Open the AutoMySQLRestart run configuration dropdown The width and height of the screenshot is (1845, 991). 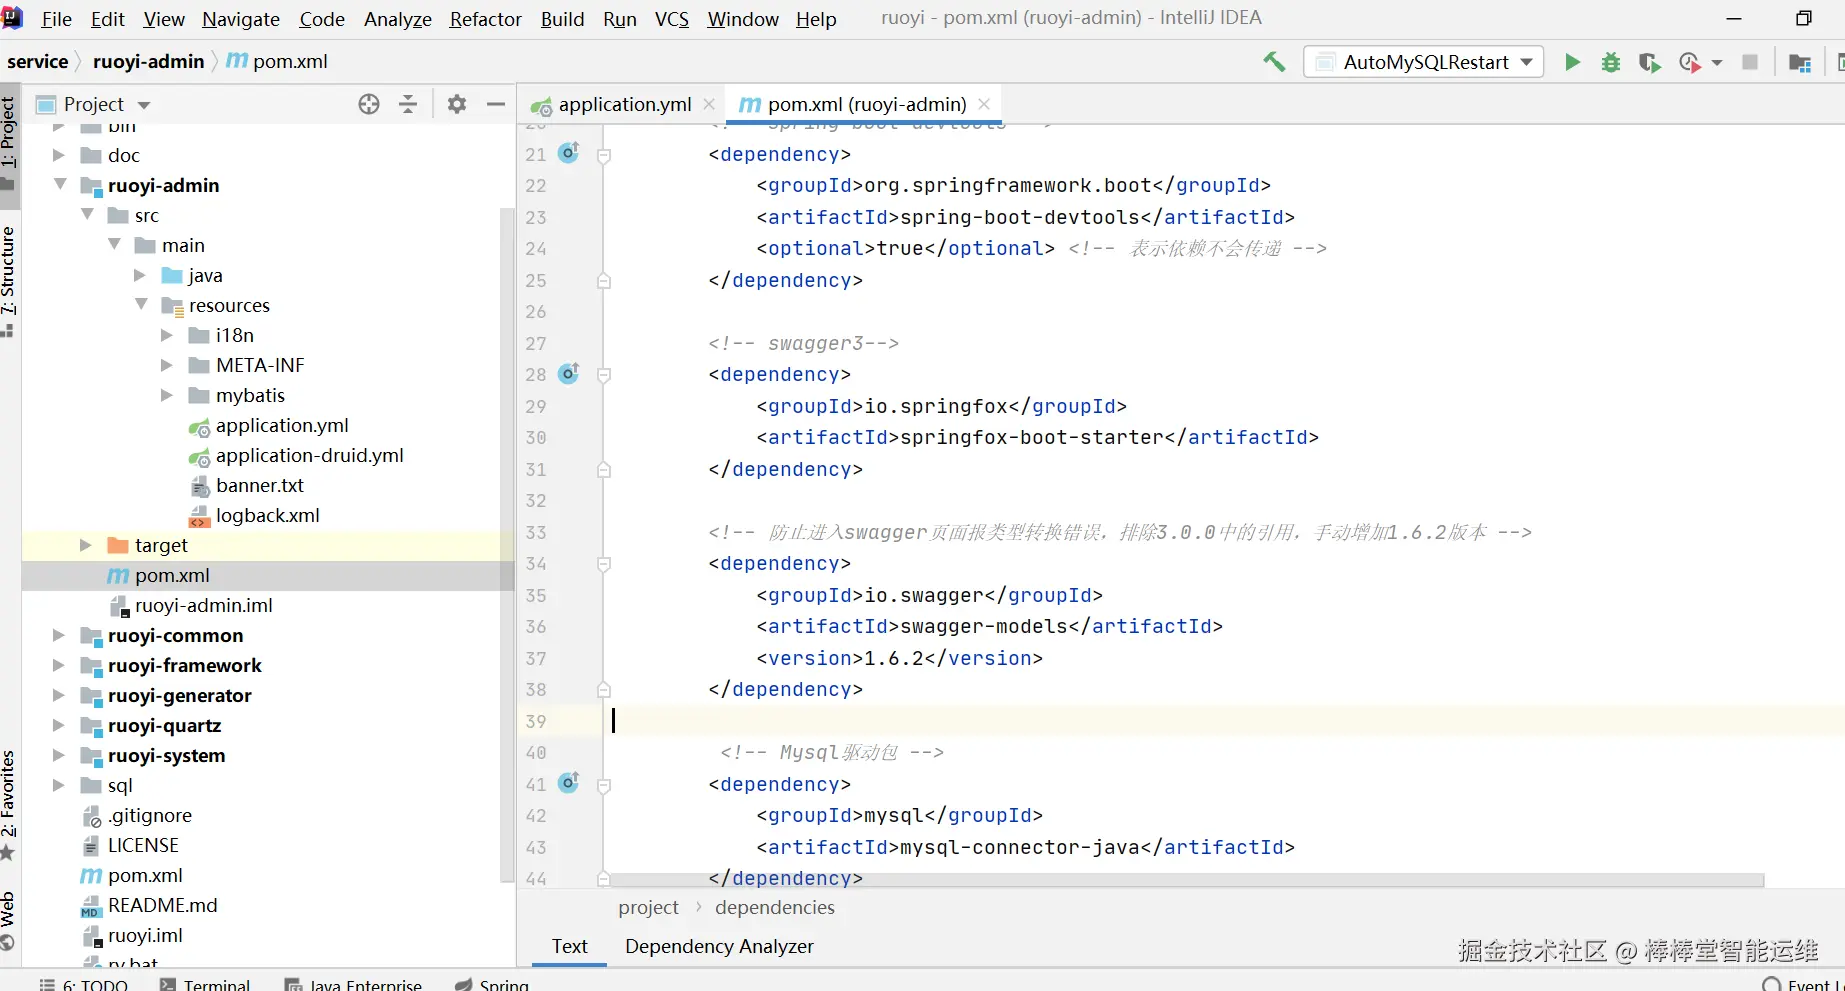(x=1424, y=62)
